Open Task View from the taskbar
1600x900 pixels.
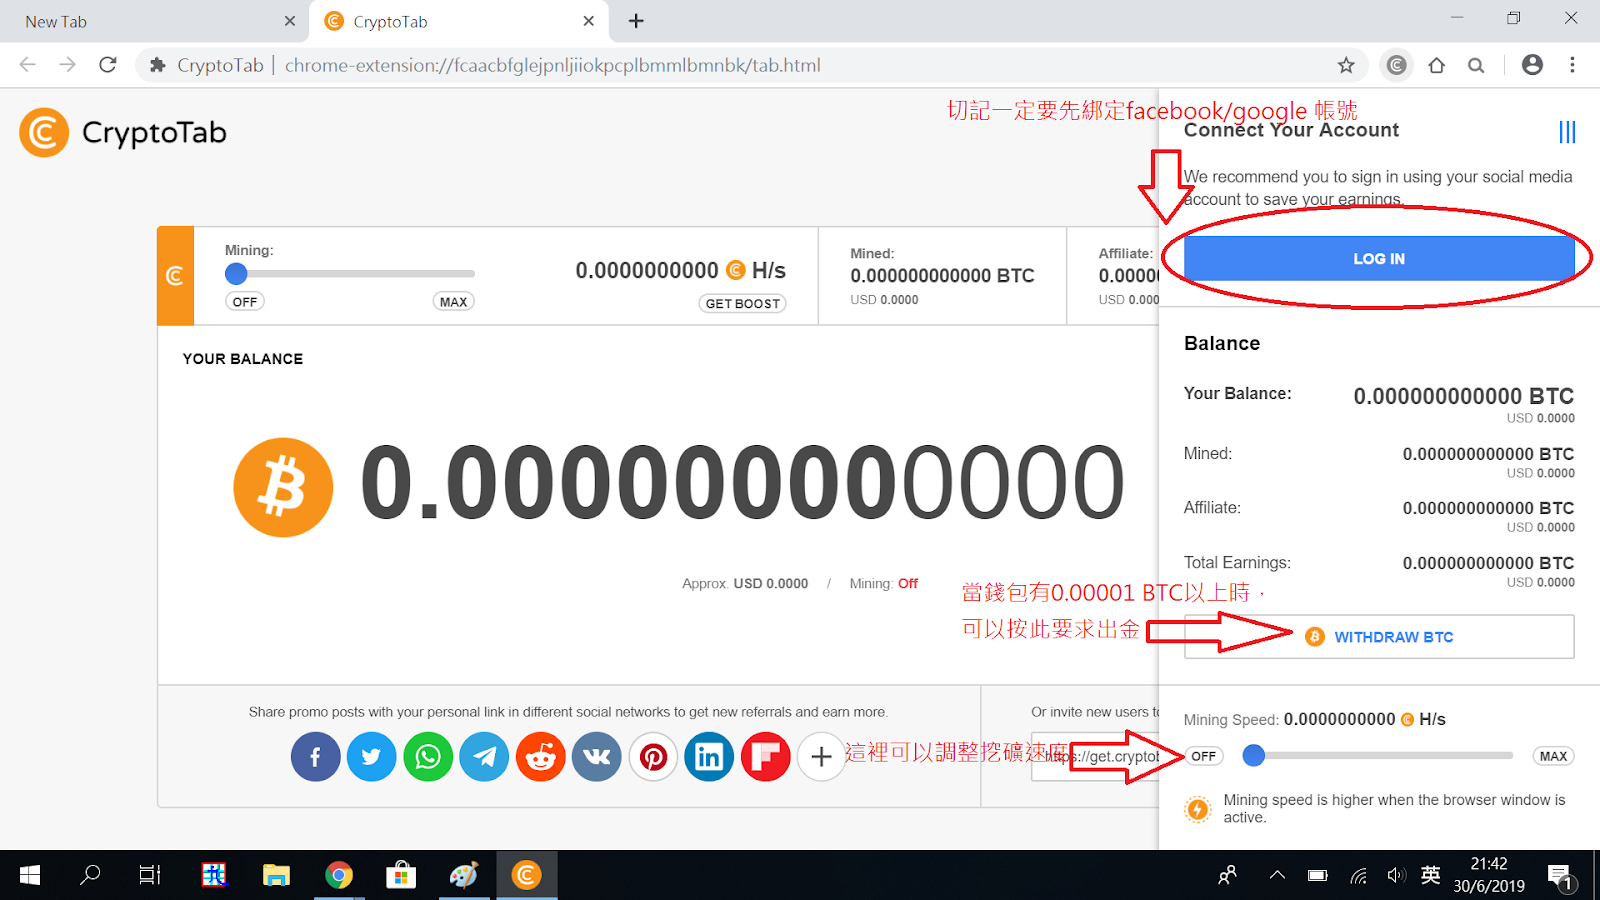[150, 876]
